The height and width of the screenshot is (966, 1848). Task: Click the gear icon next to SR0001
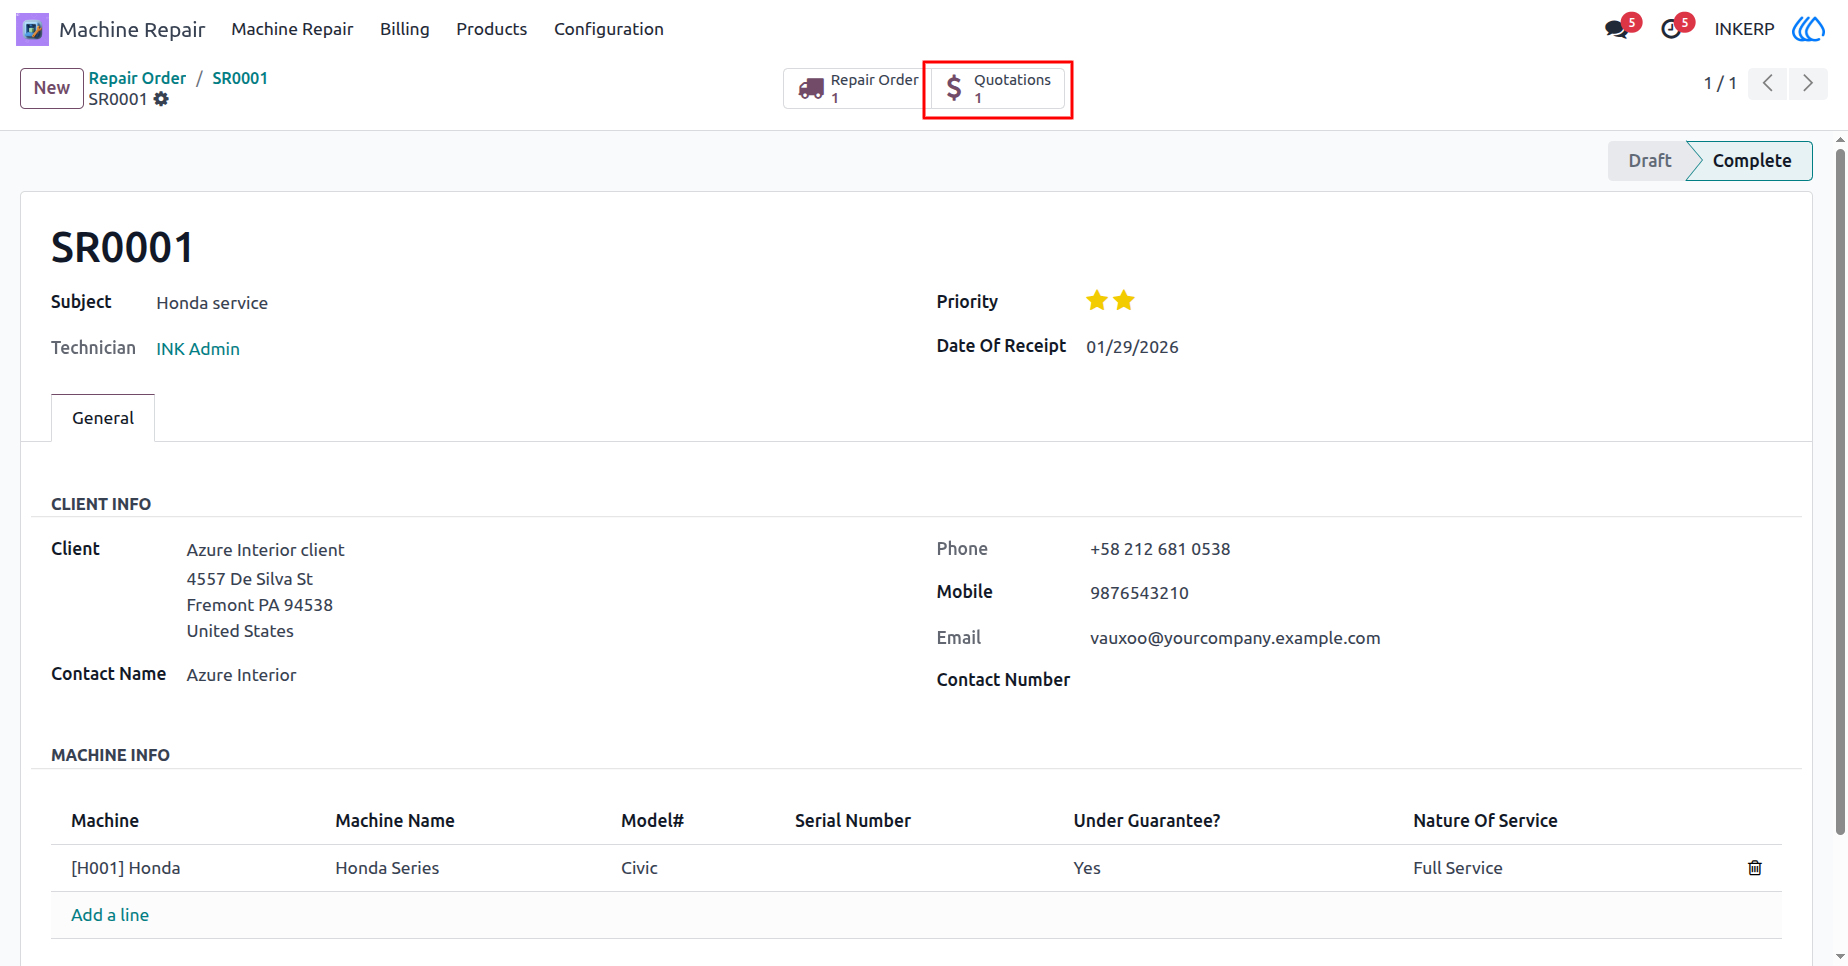161,99
